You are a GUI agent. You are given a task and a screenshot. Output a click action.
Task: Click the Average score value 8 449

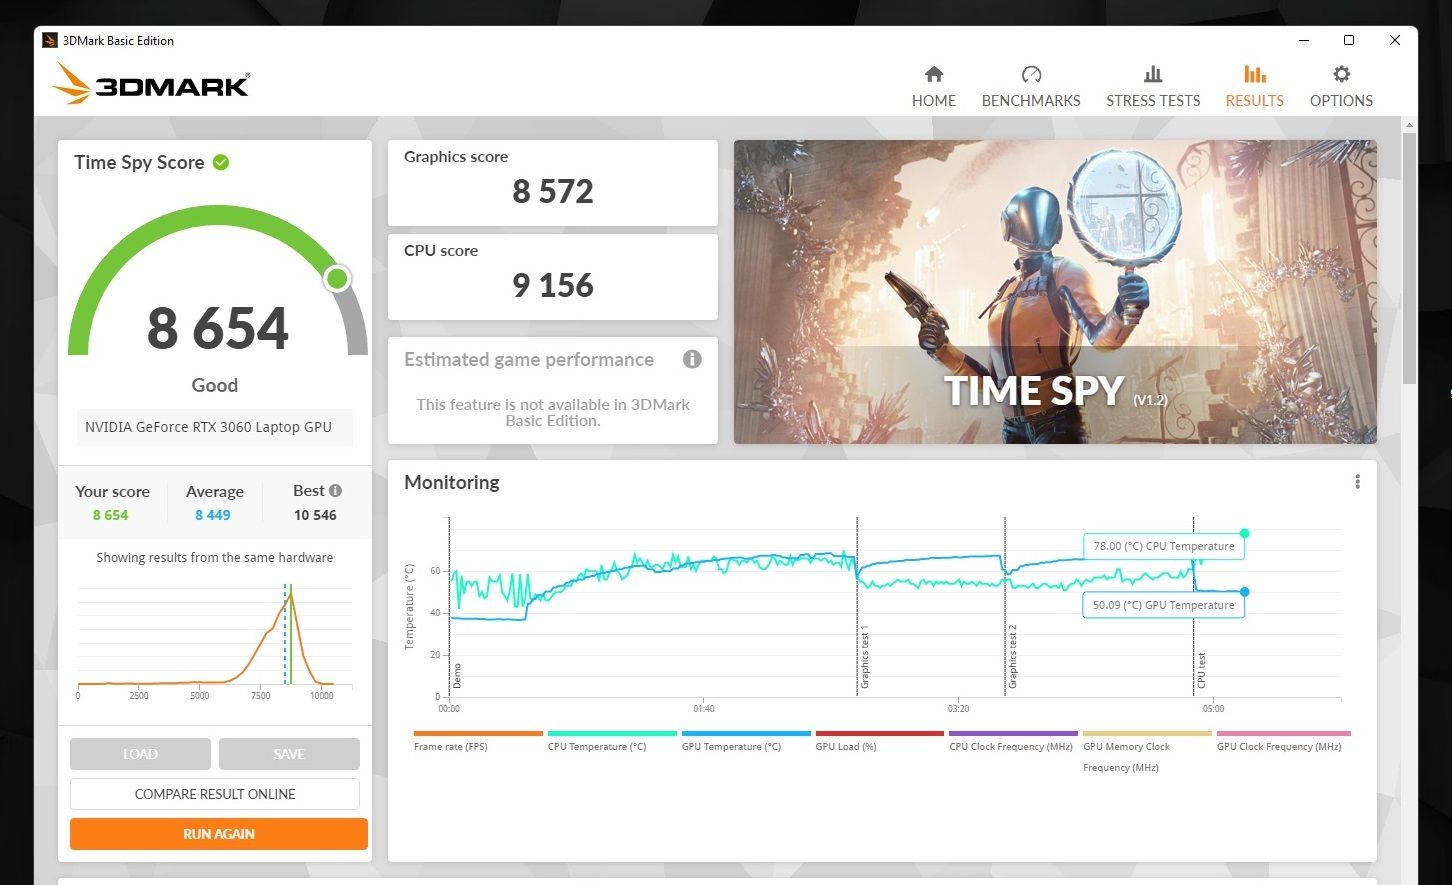coord(213,515)
